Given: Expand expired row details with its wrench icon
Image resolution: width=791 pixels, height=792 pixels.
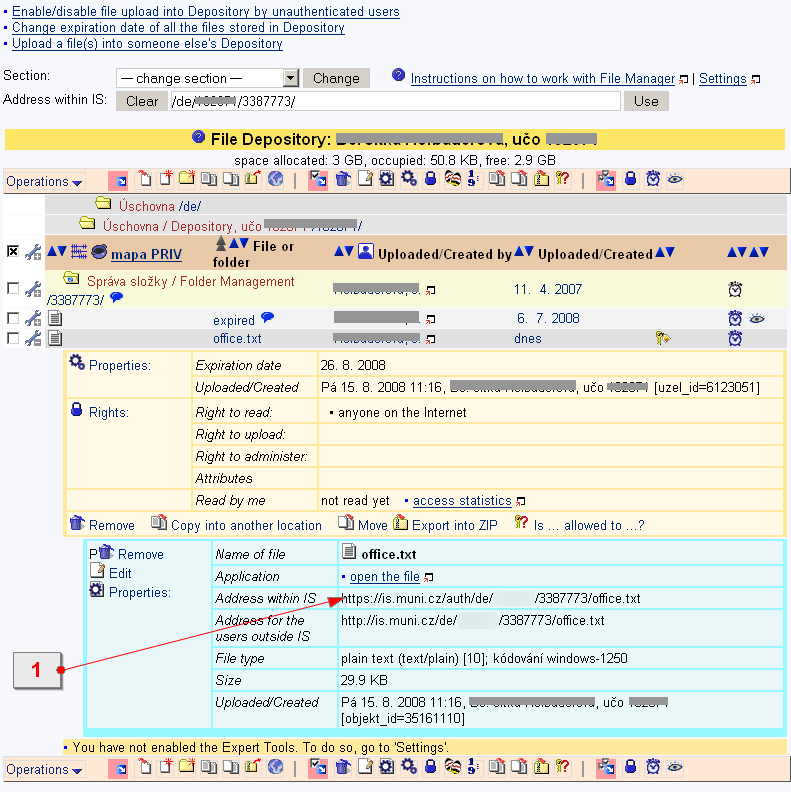Looking at the screenshot, I should point(33,318).
